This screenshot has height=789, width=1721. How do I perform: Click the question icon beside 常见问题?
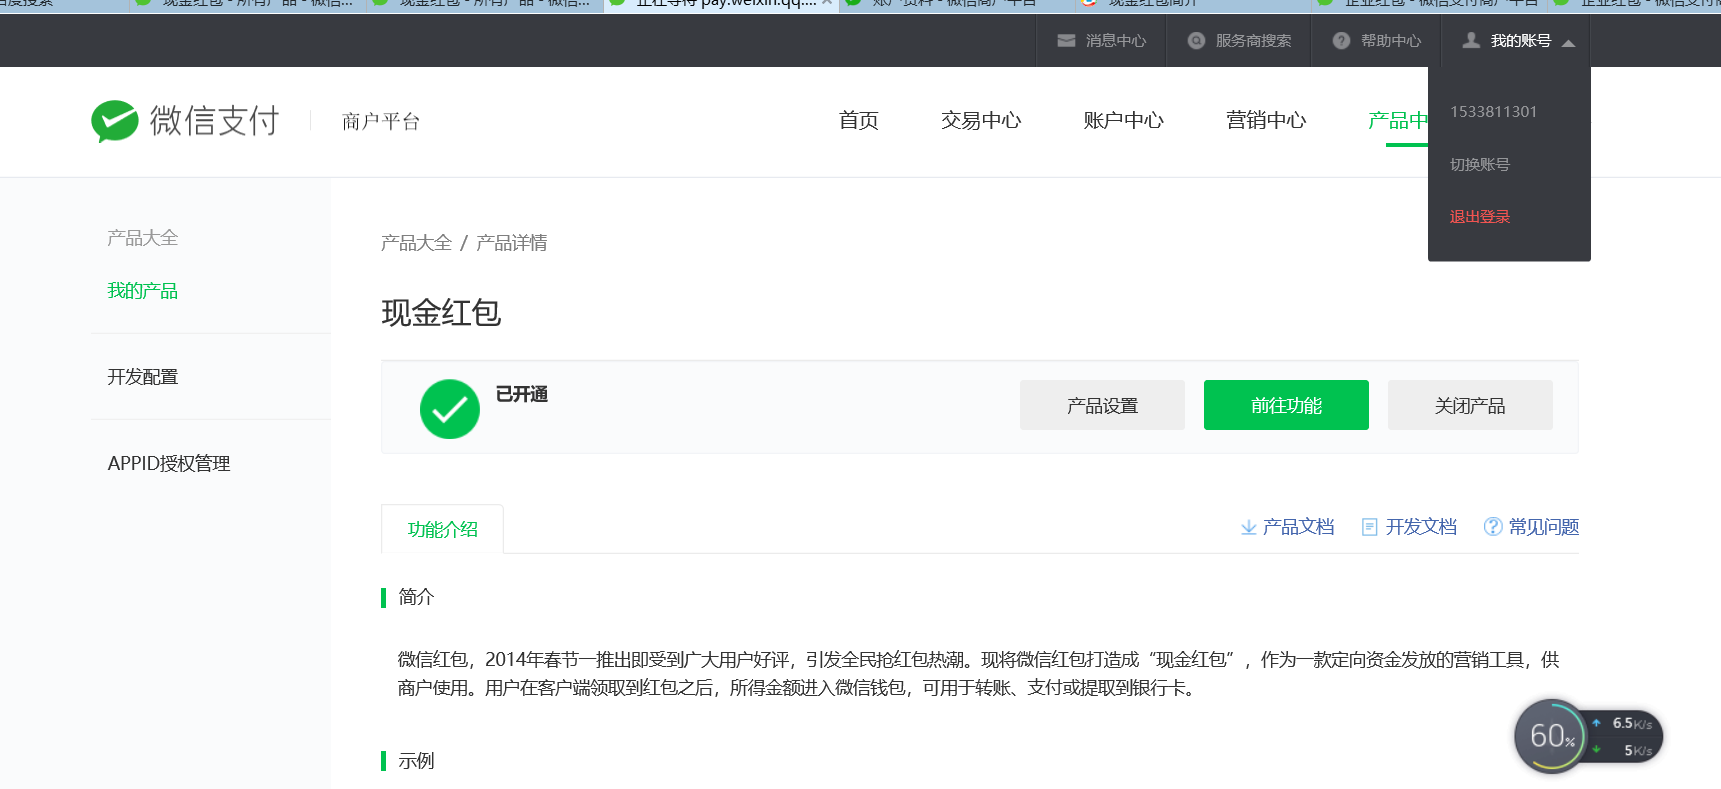click(x=1493, y=527)
